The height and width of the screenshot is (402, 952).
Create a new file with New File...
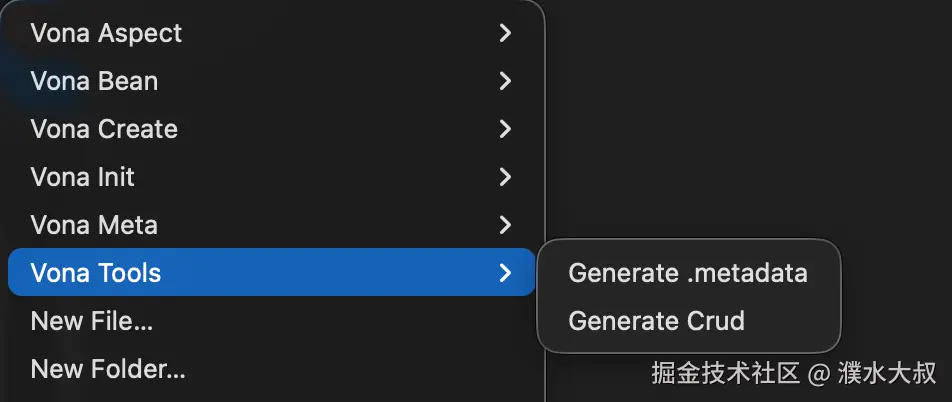[92, 321]
